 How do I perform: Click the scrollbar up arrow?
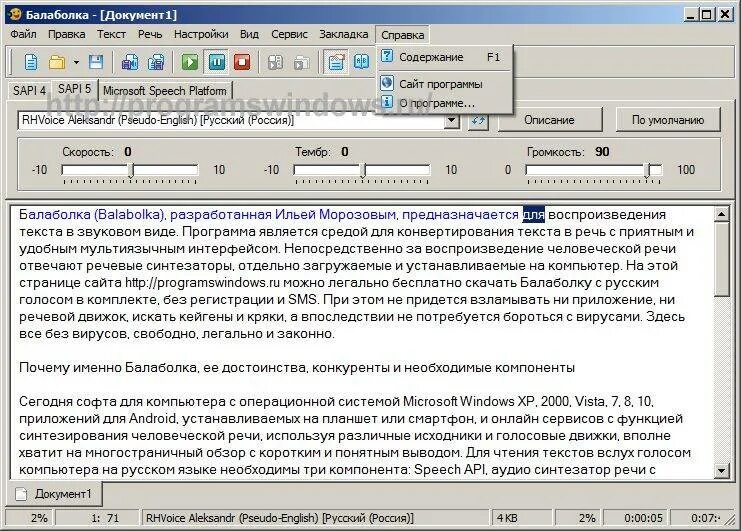pyautogui.click(x=721, y=215)
